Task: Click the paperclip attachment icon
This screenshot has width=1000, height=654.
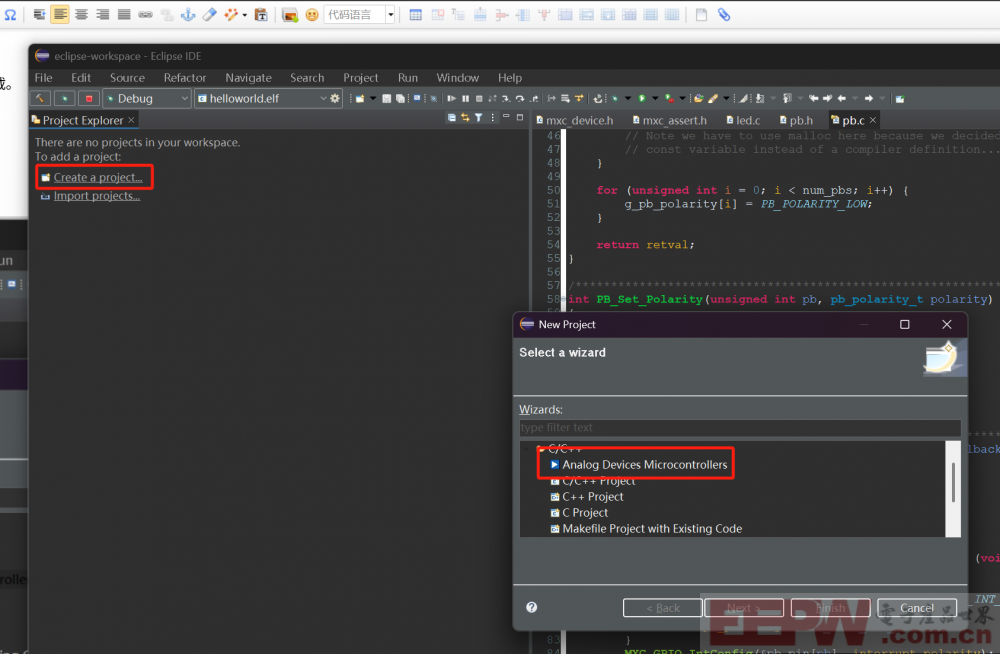Action: 723,15
